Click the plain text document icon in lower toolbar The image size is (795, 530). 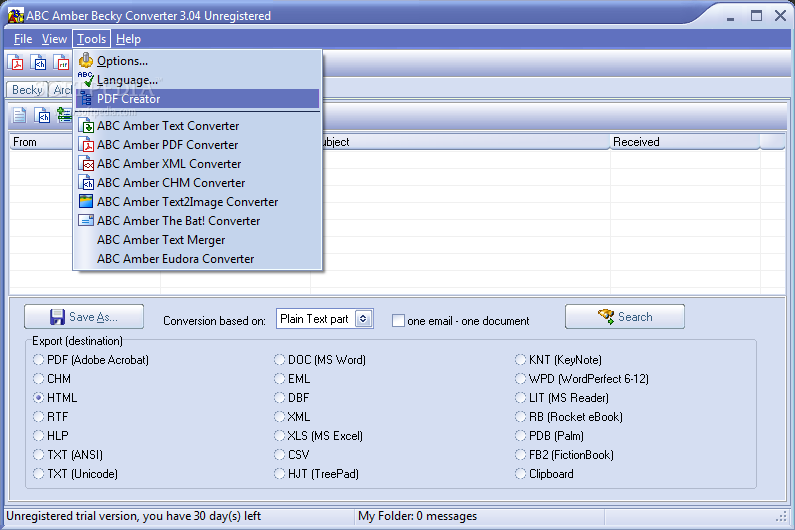[x=19, y=115]
